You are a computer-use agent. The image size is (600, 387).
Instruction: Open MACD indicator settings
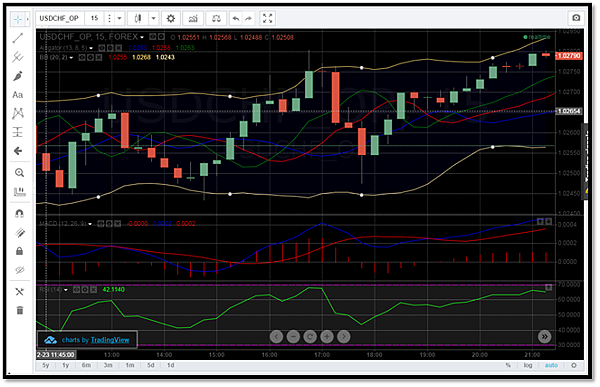[109, 224]
